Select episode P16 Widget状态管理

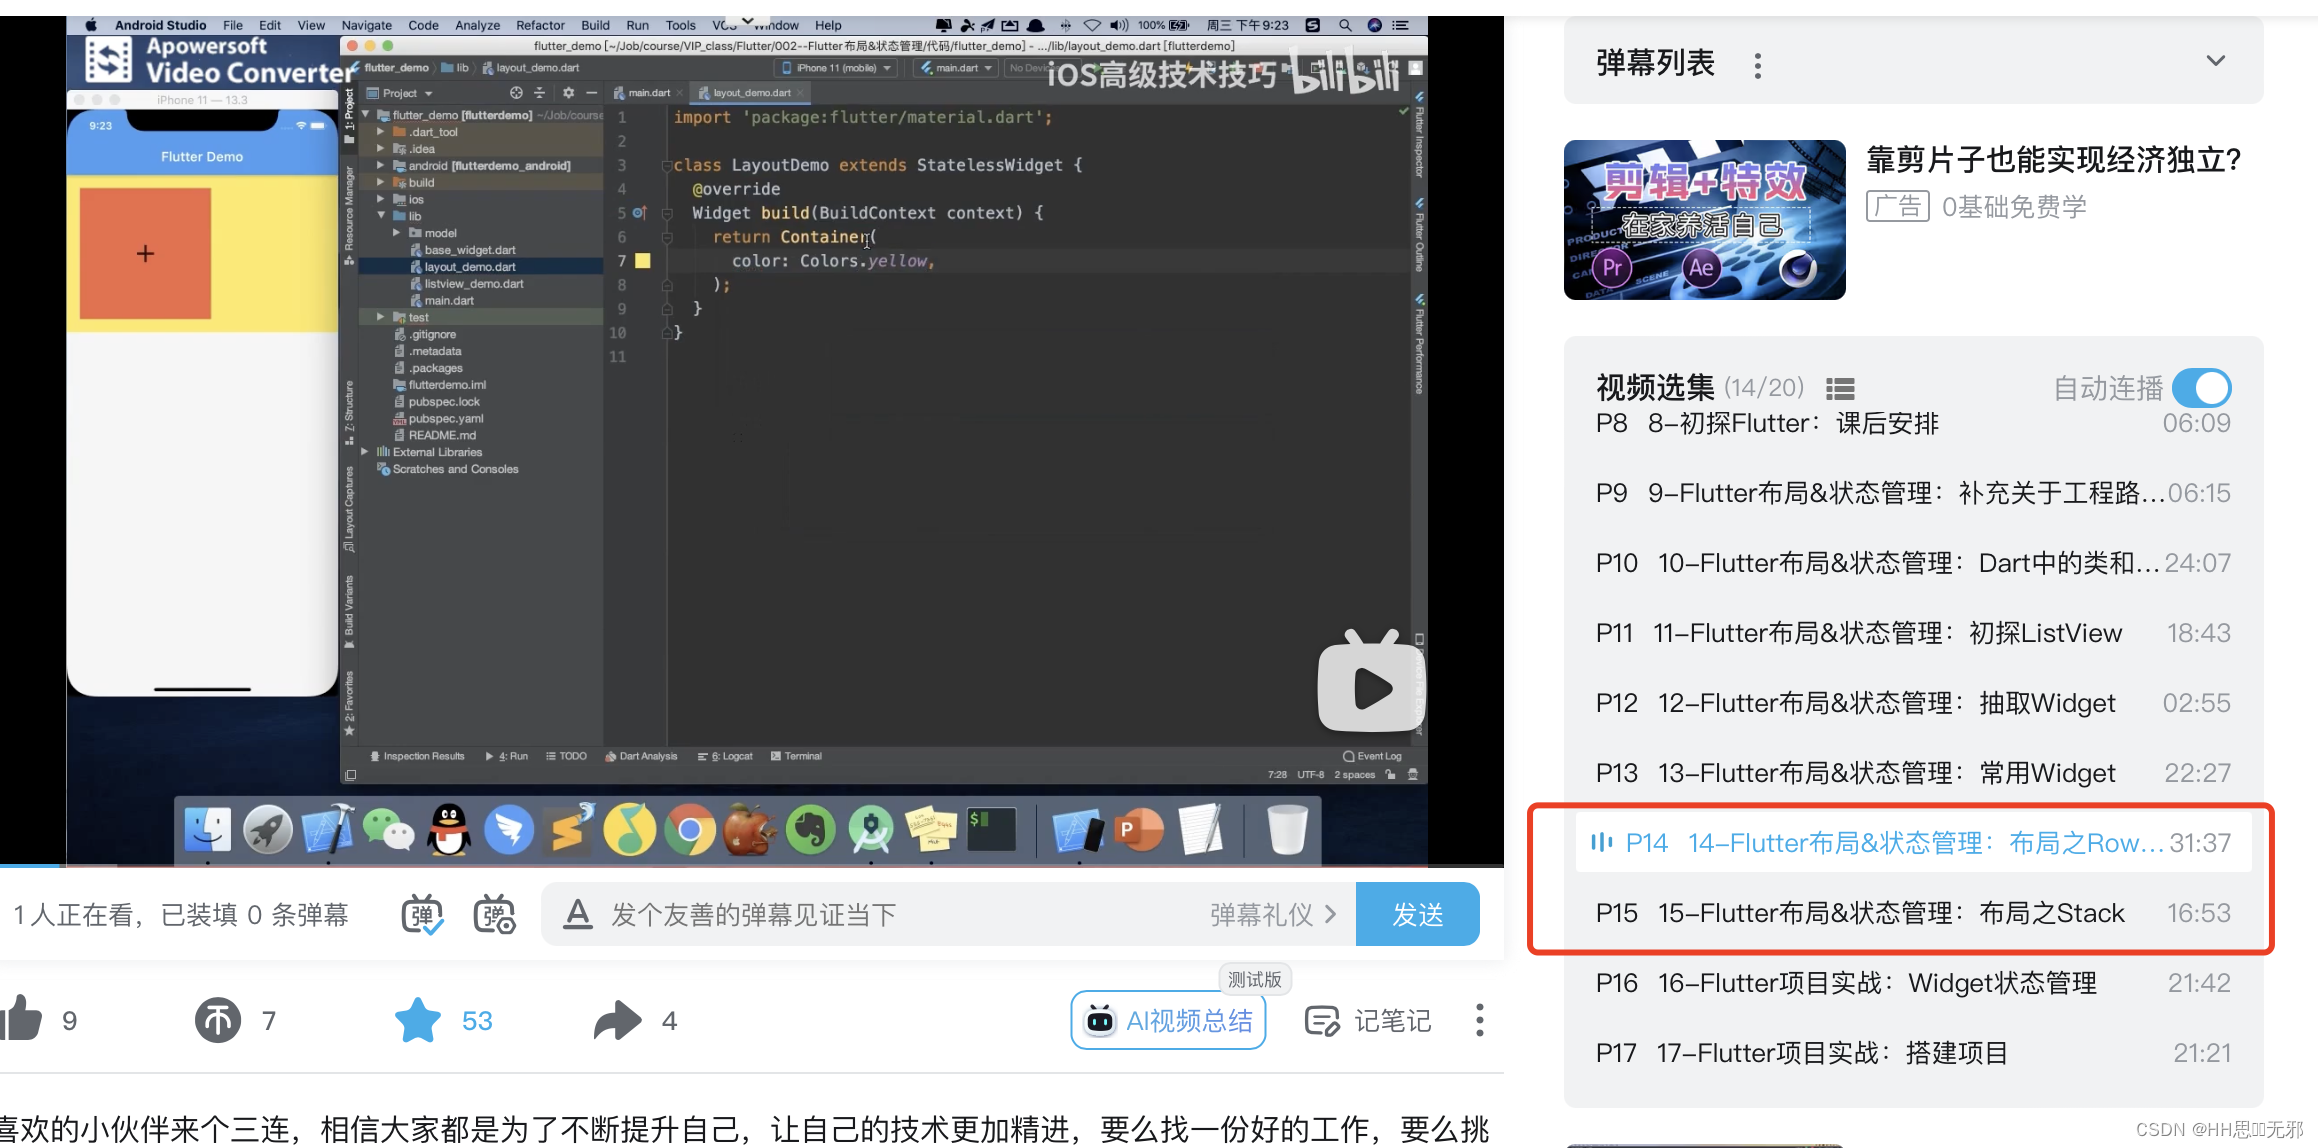point(1912,983)
